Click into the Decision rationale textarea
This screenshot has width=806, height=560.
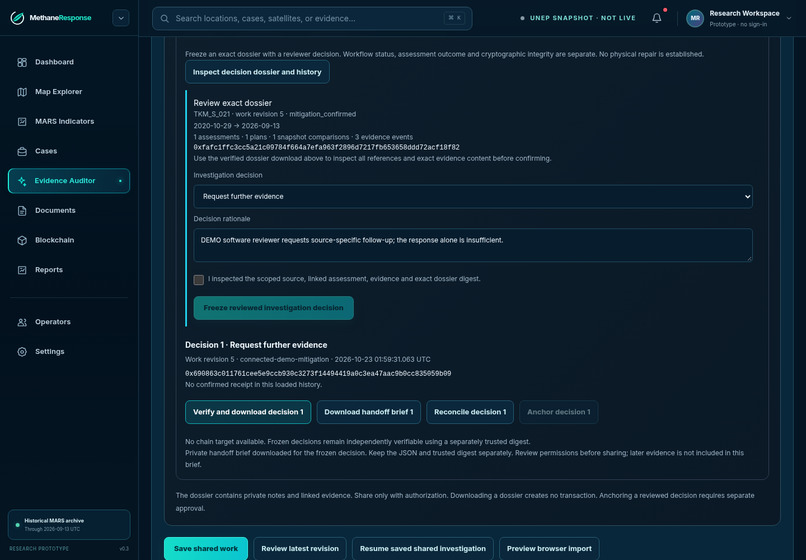[473, 245]
